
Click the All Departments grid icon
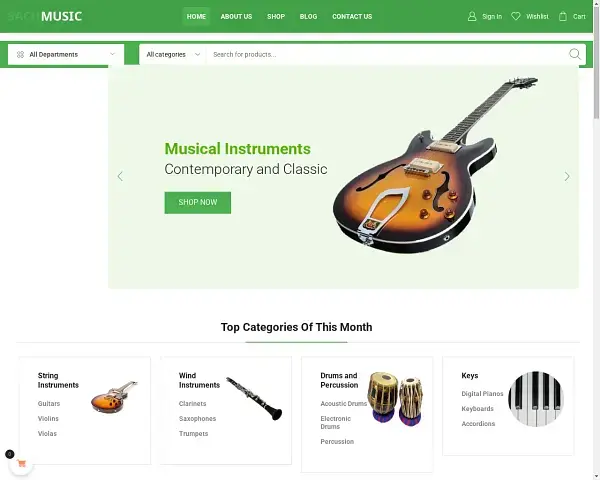click(x=20, y=54)
